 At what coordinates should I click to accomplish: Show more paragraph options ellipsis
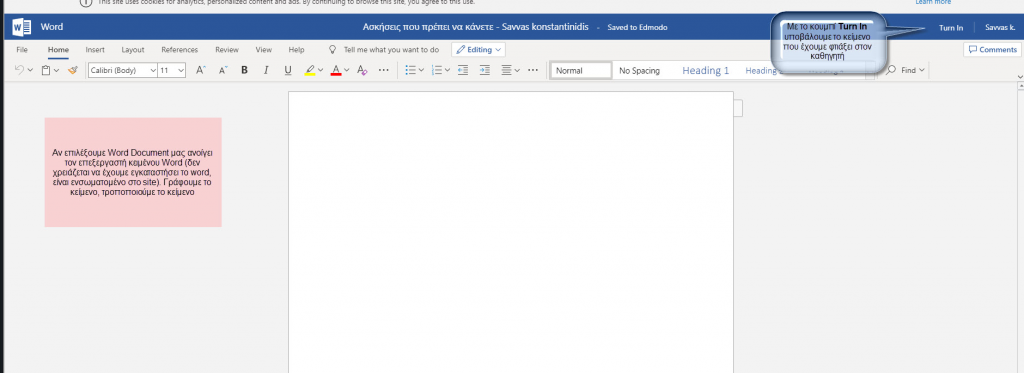[x=533, y=70]
